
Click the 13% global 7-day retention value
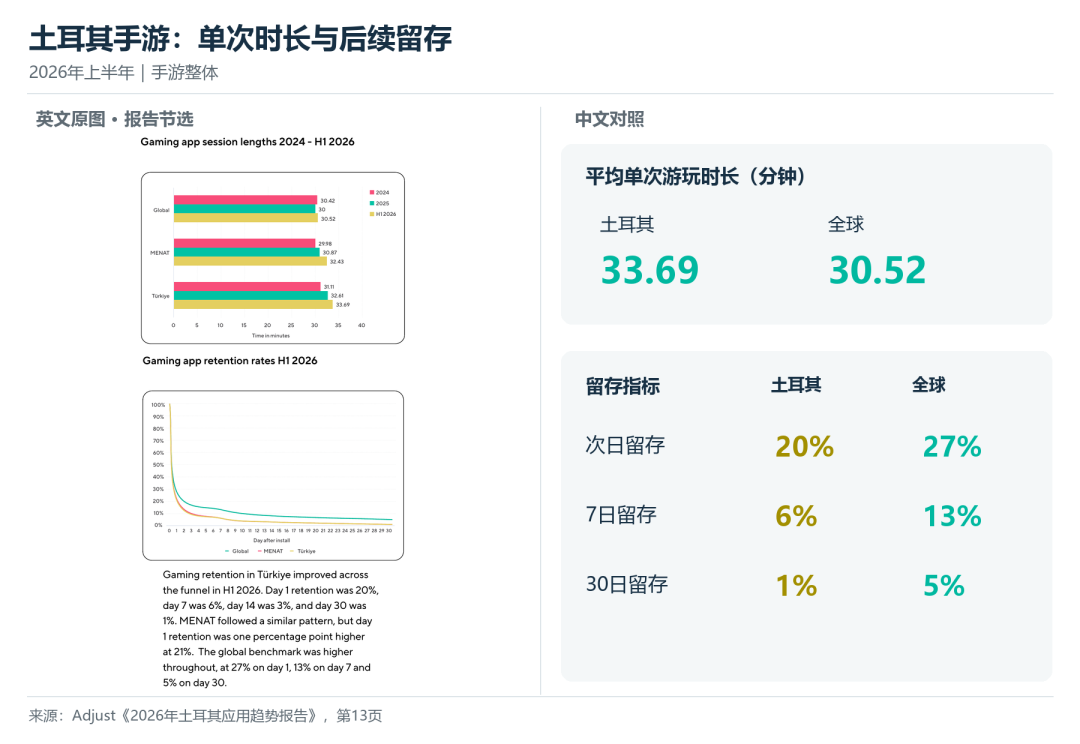coord(952,516)
